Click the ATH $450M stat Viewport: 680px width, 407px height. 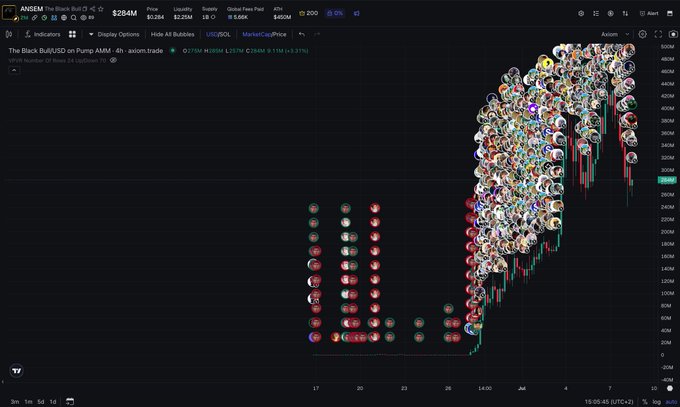pyautogui.click(x=282, y=13)
